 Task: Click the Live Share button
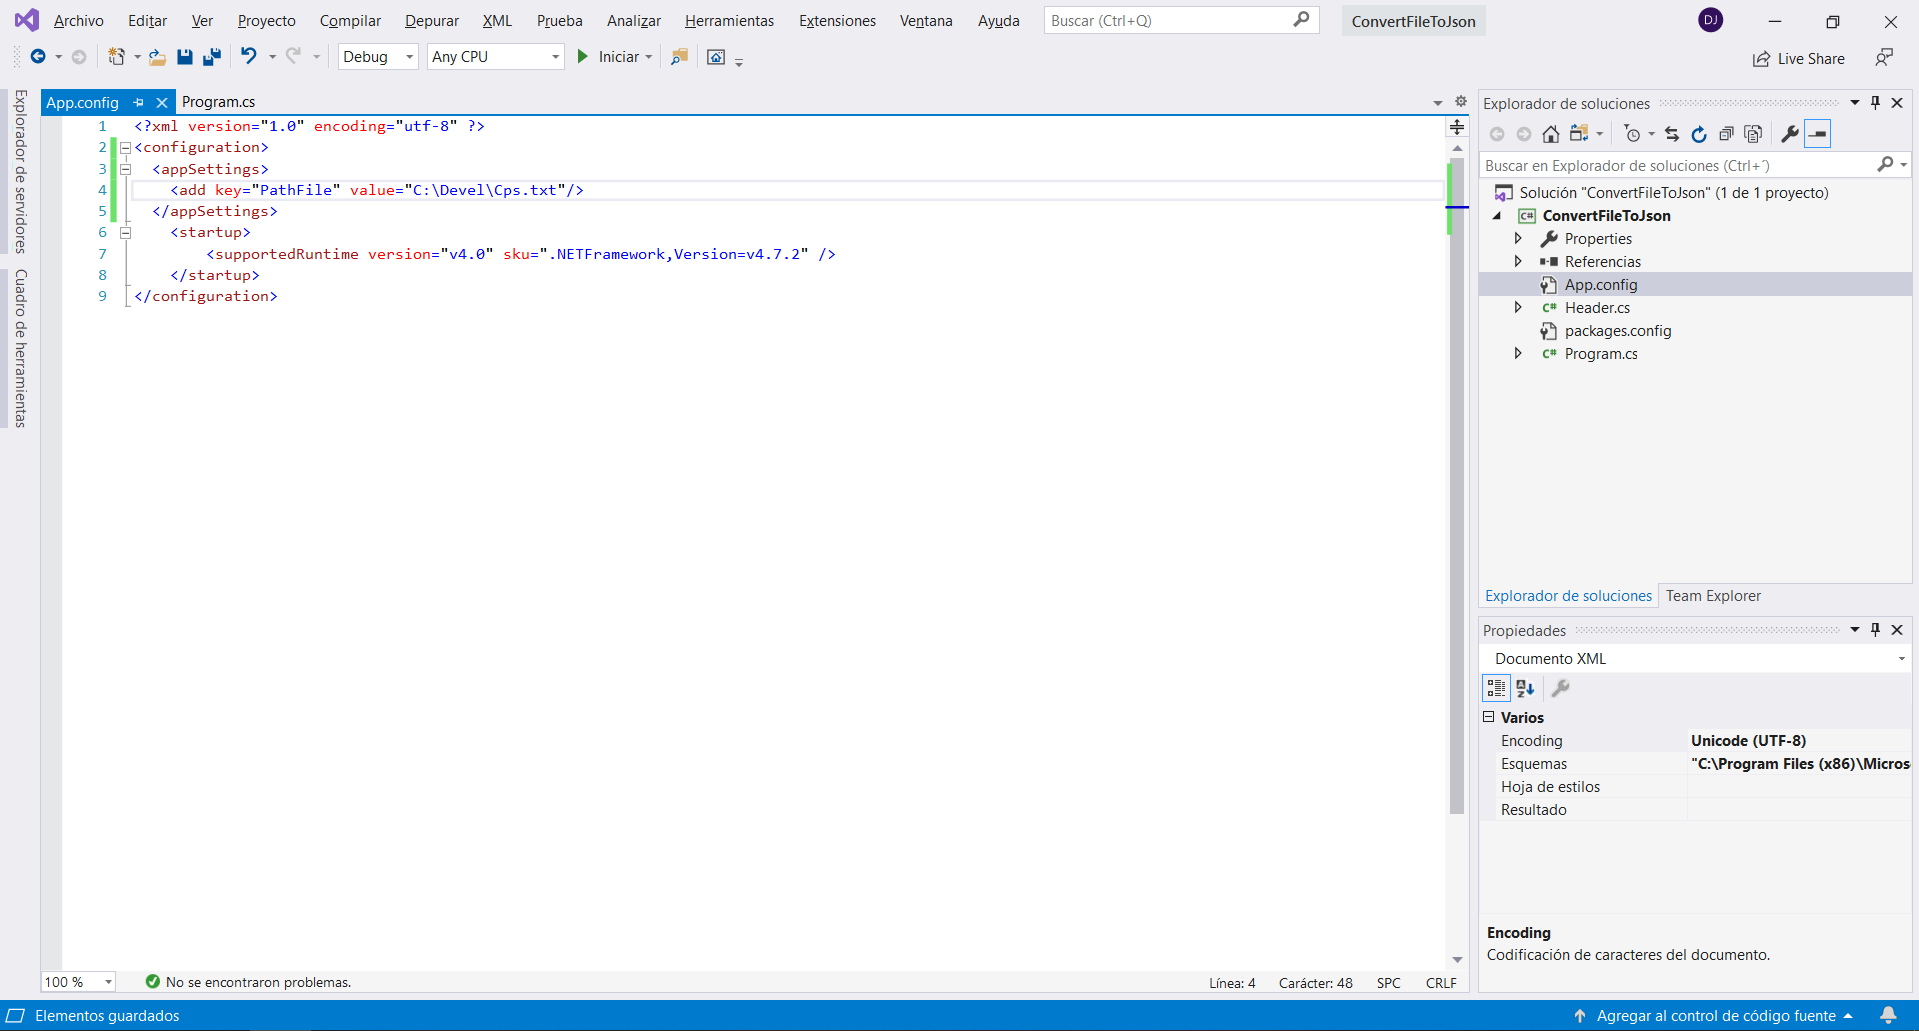coord(1799,59)
